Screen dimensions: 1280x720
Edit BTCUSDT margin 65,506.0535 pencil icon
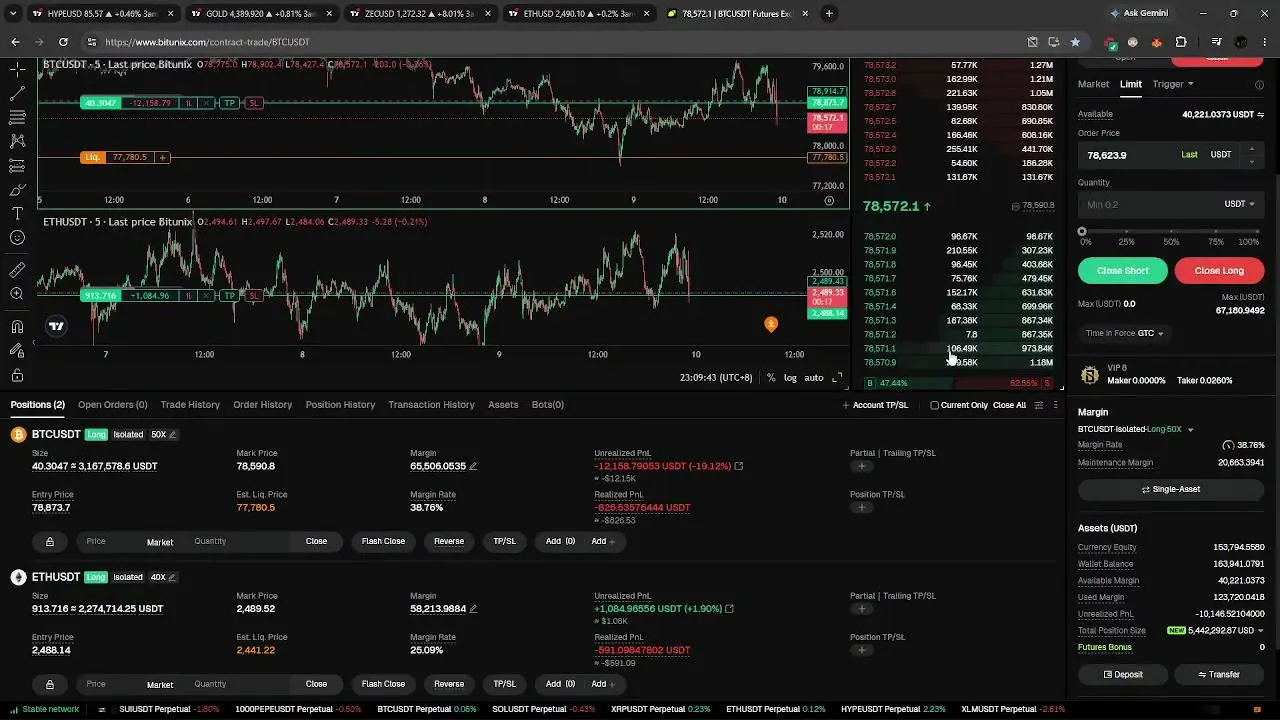473,466
